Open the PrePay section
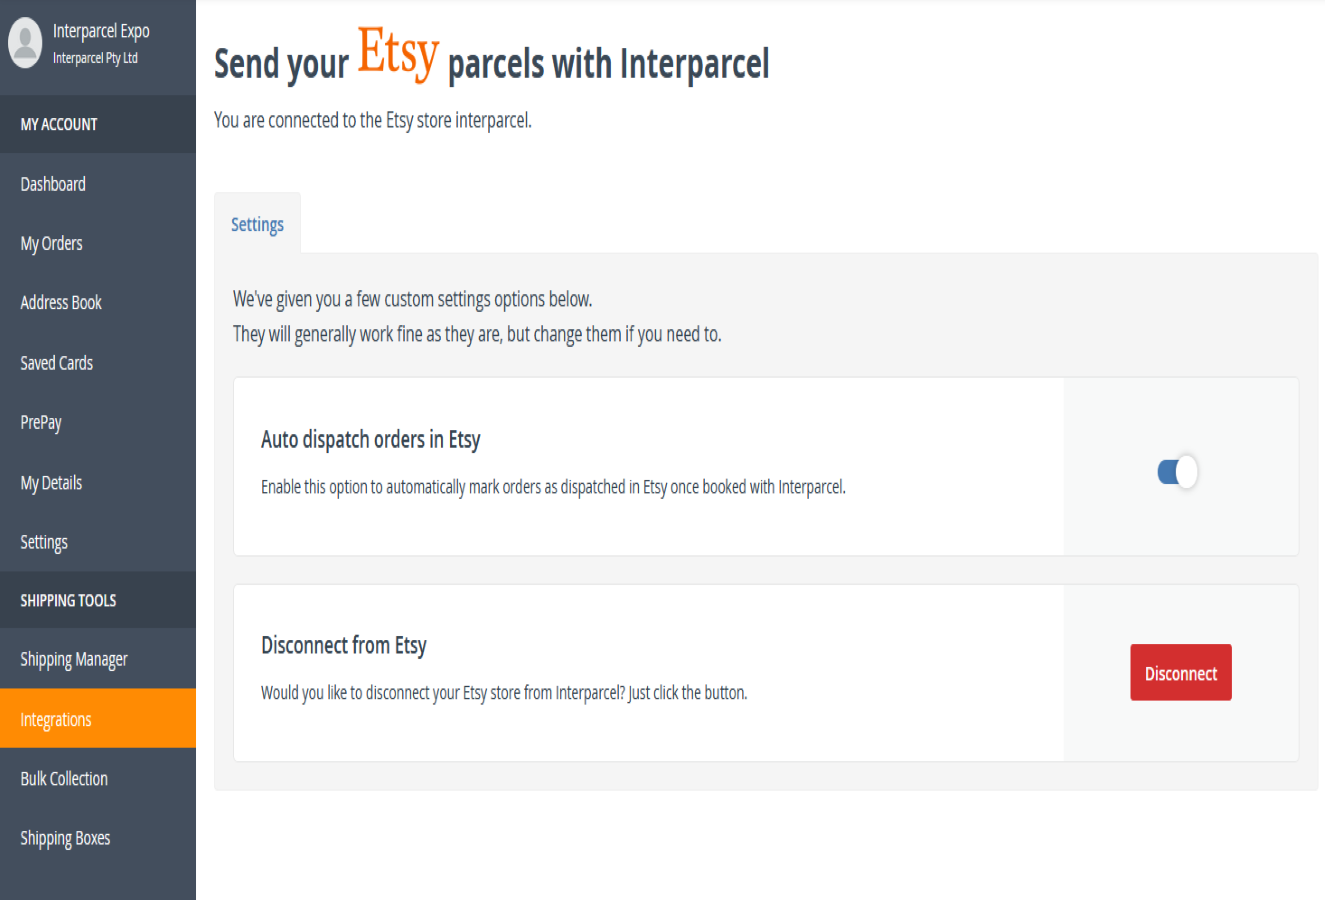 (x=40, y=422)
